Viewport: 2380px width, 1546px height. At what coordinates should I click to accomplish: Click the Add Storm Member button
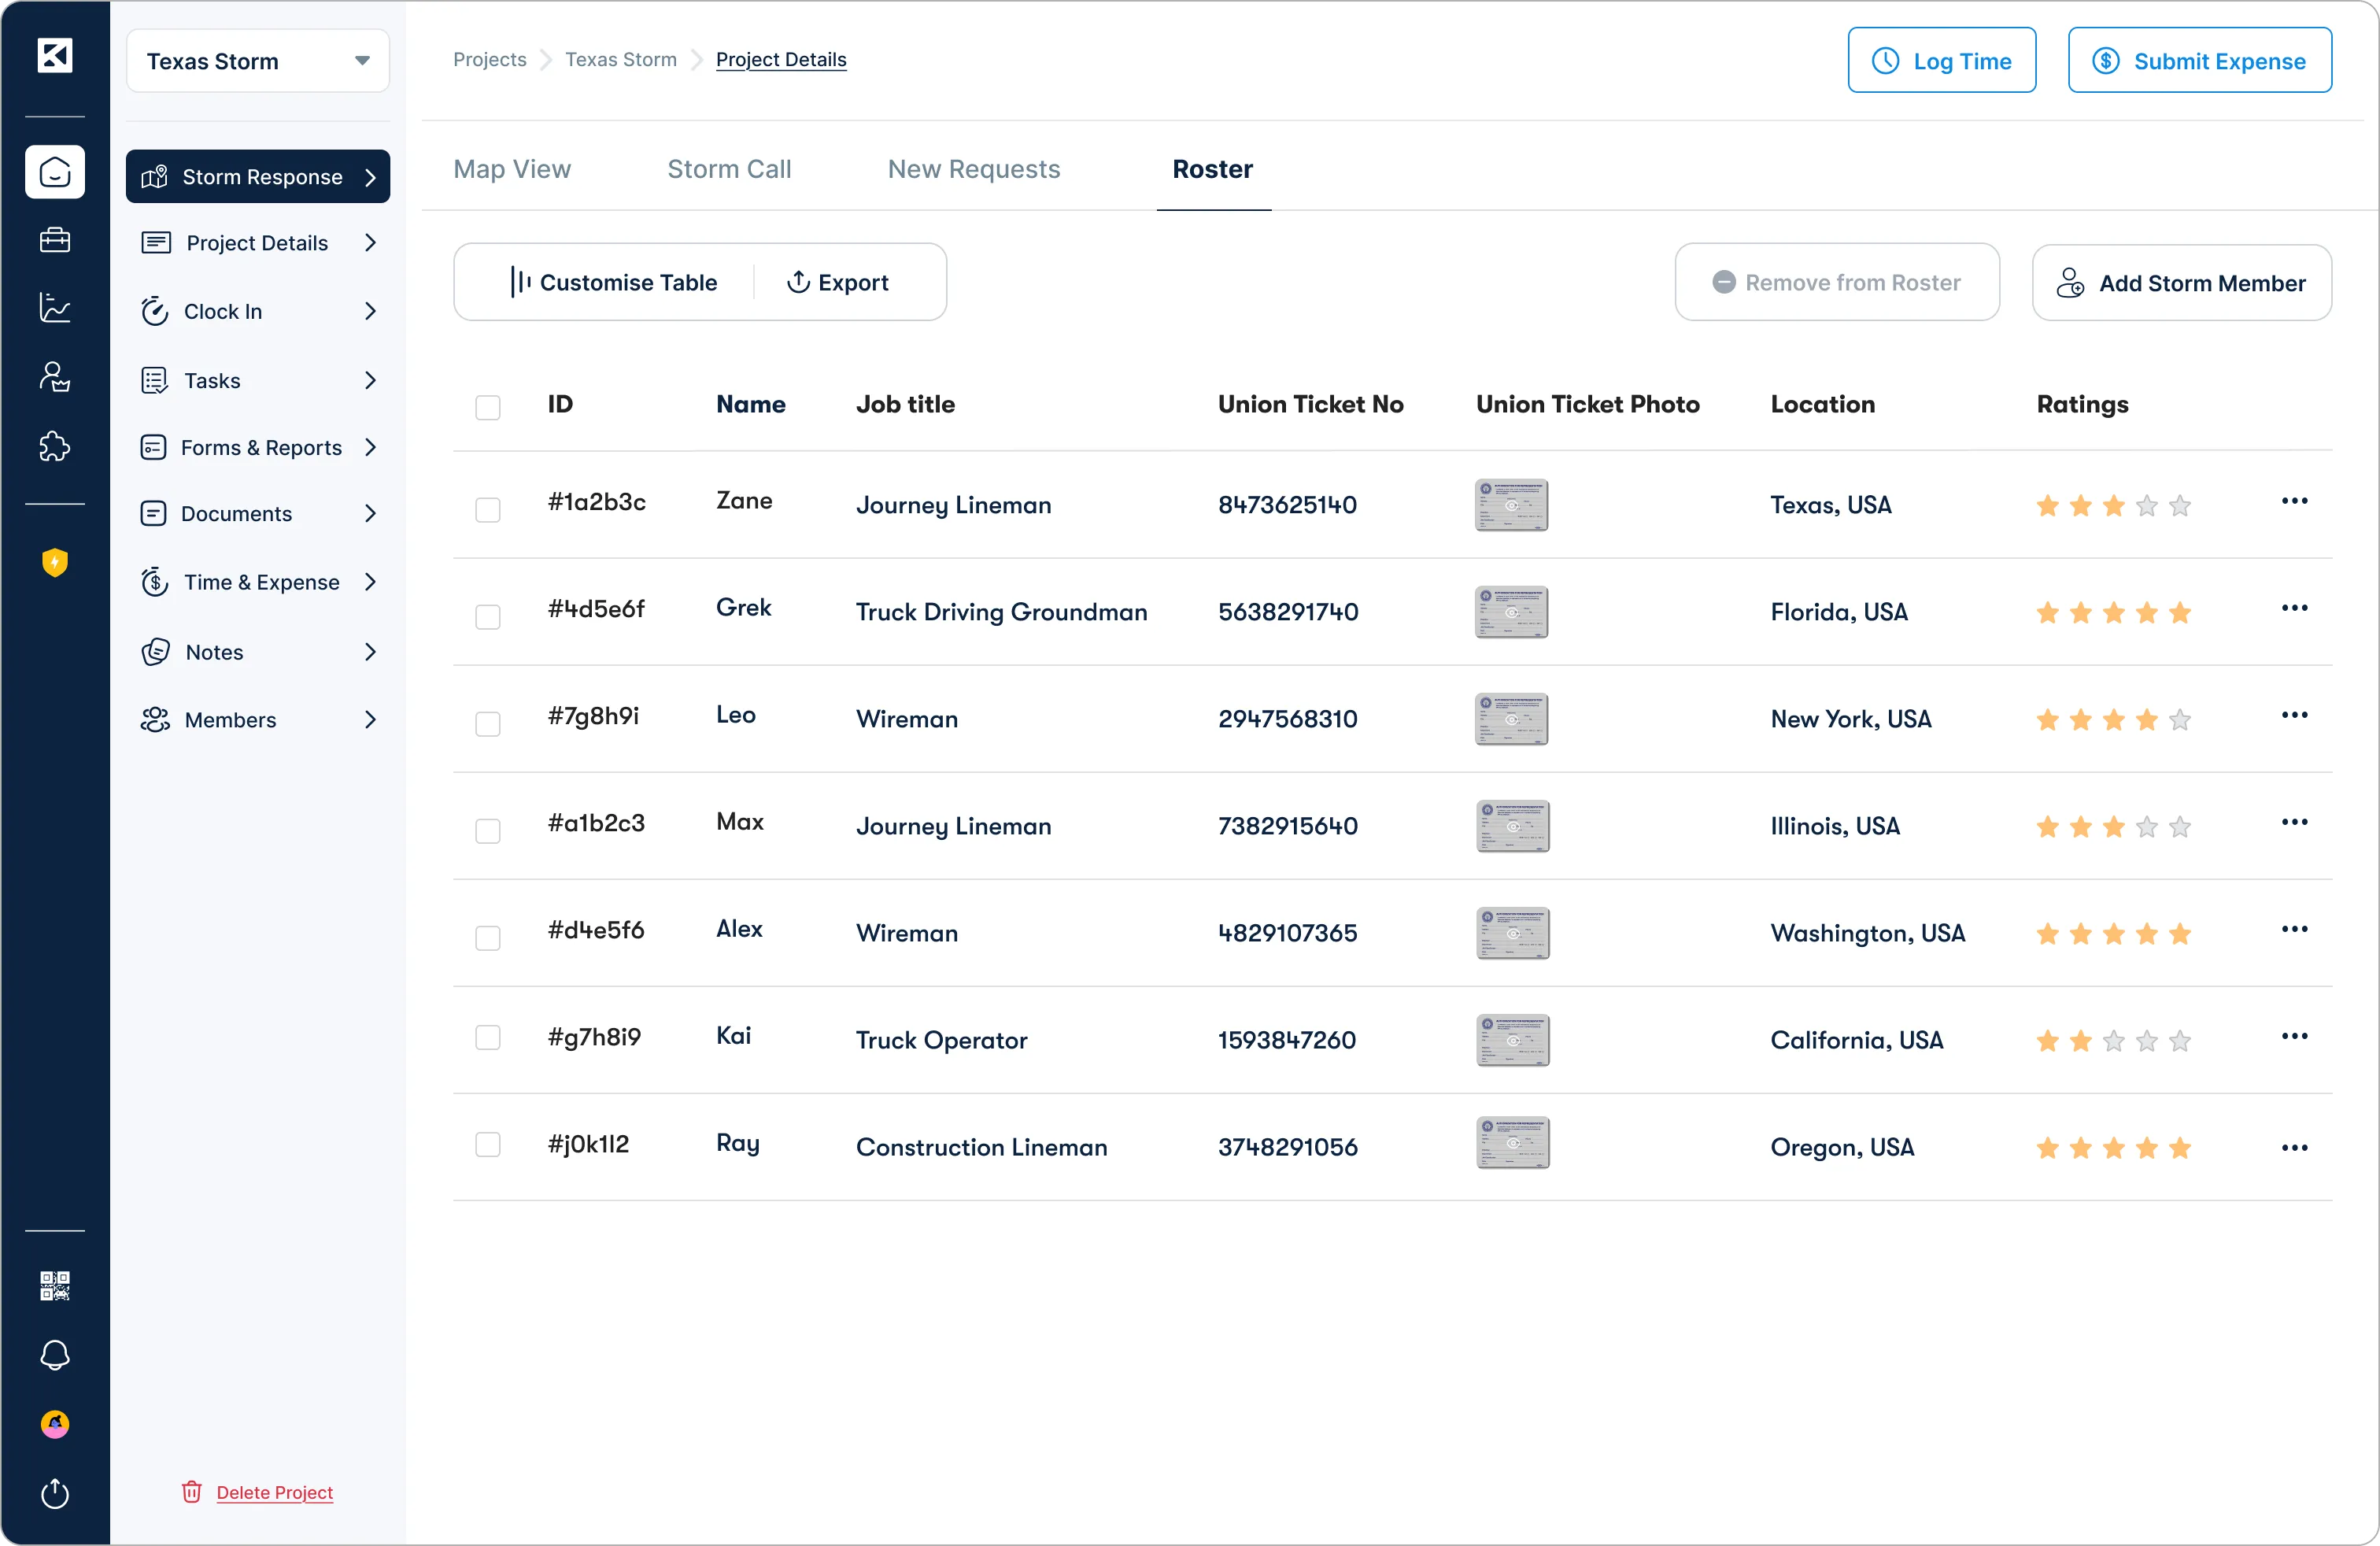[2181, 283]
